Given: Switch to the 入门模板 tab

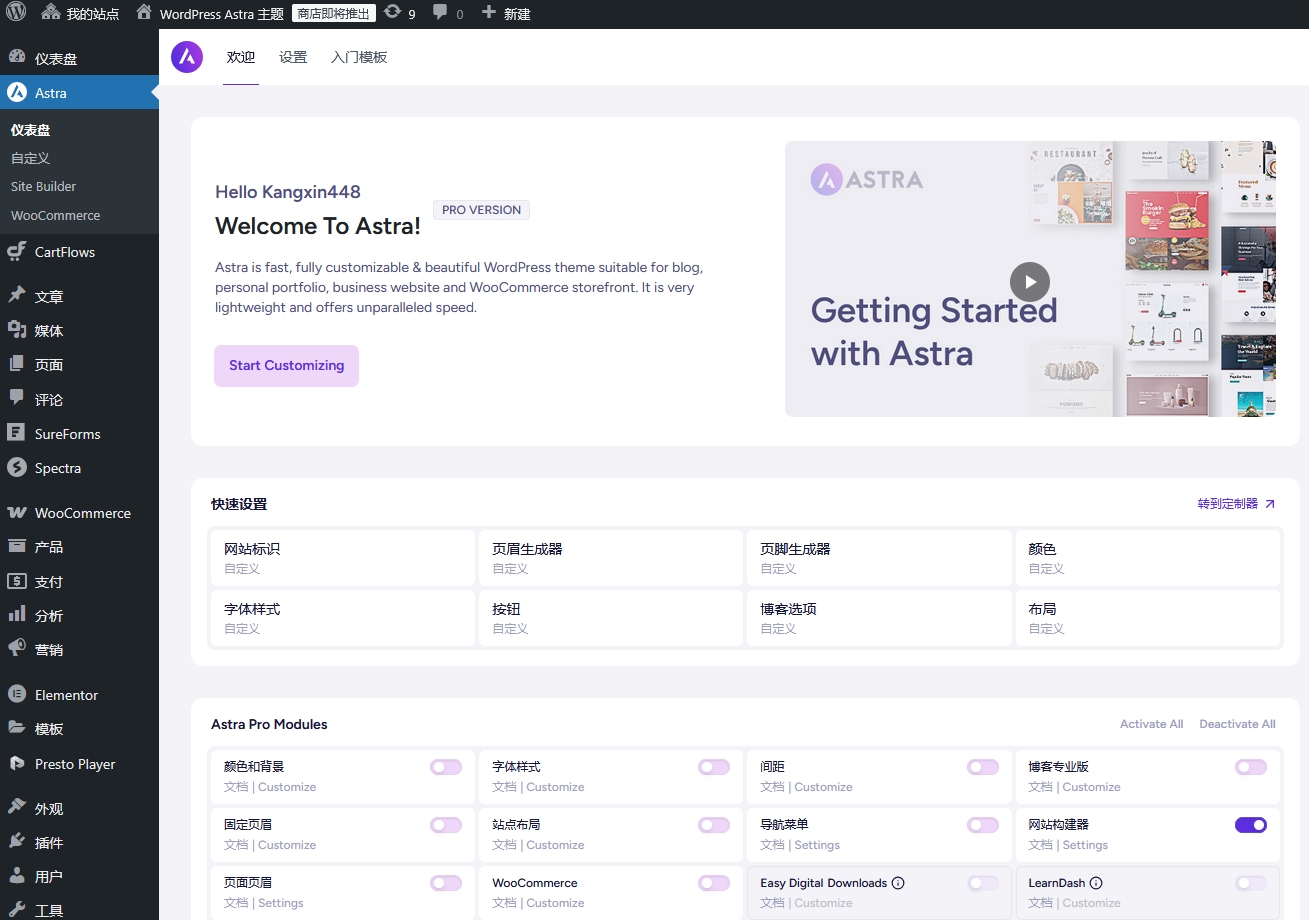Looking at the screenshot, I should point(359,57).
